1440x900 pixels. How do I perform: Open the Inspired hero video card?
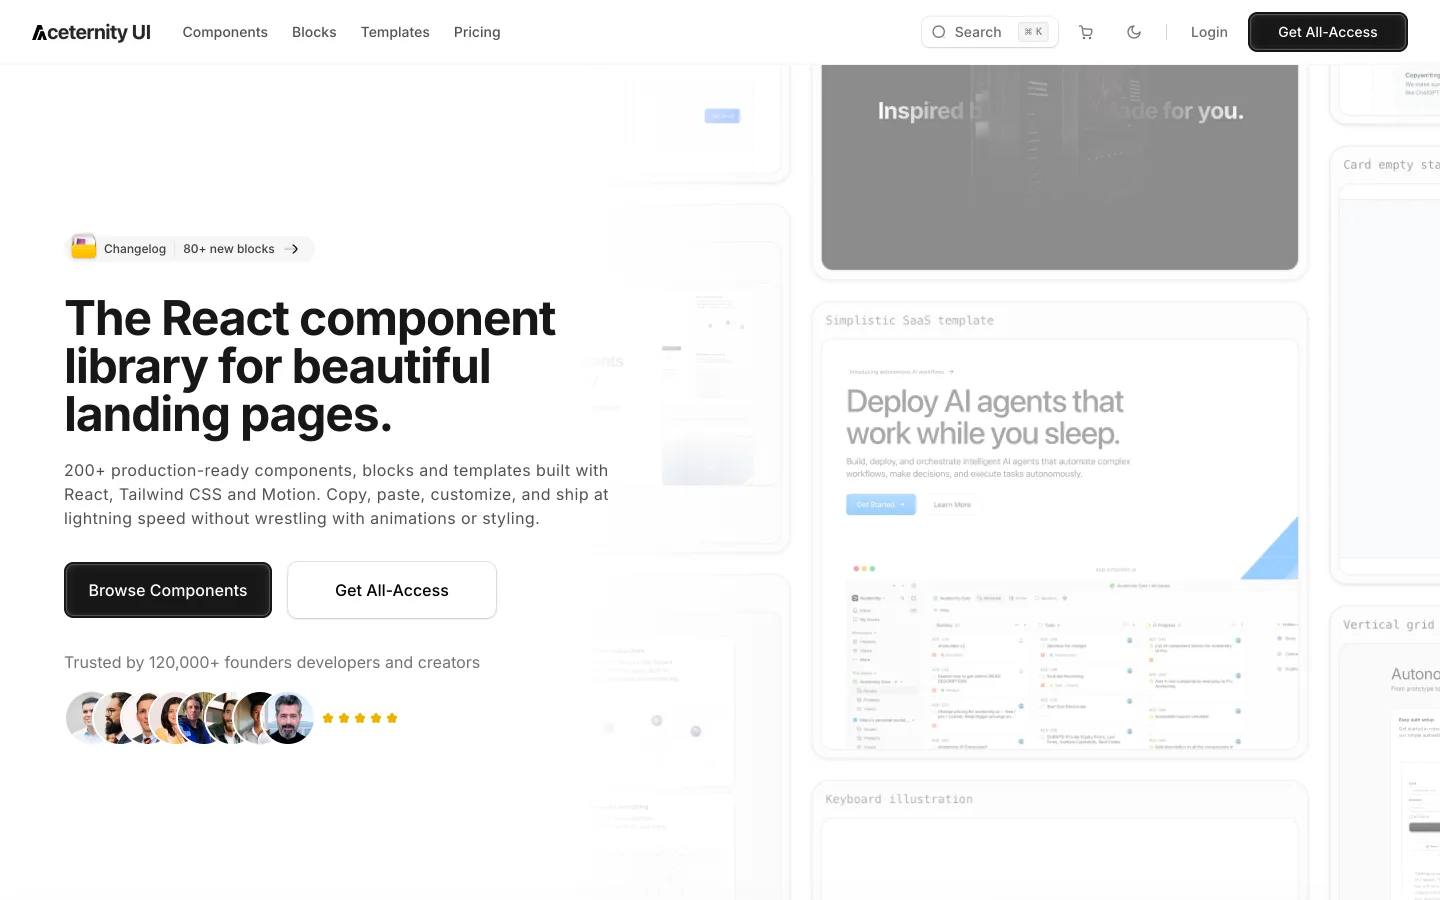1060,167
